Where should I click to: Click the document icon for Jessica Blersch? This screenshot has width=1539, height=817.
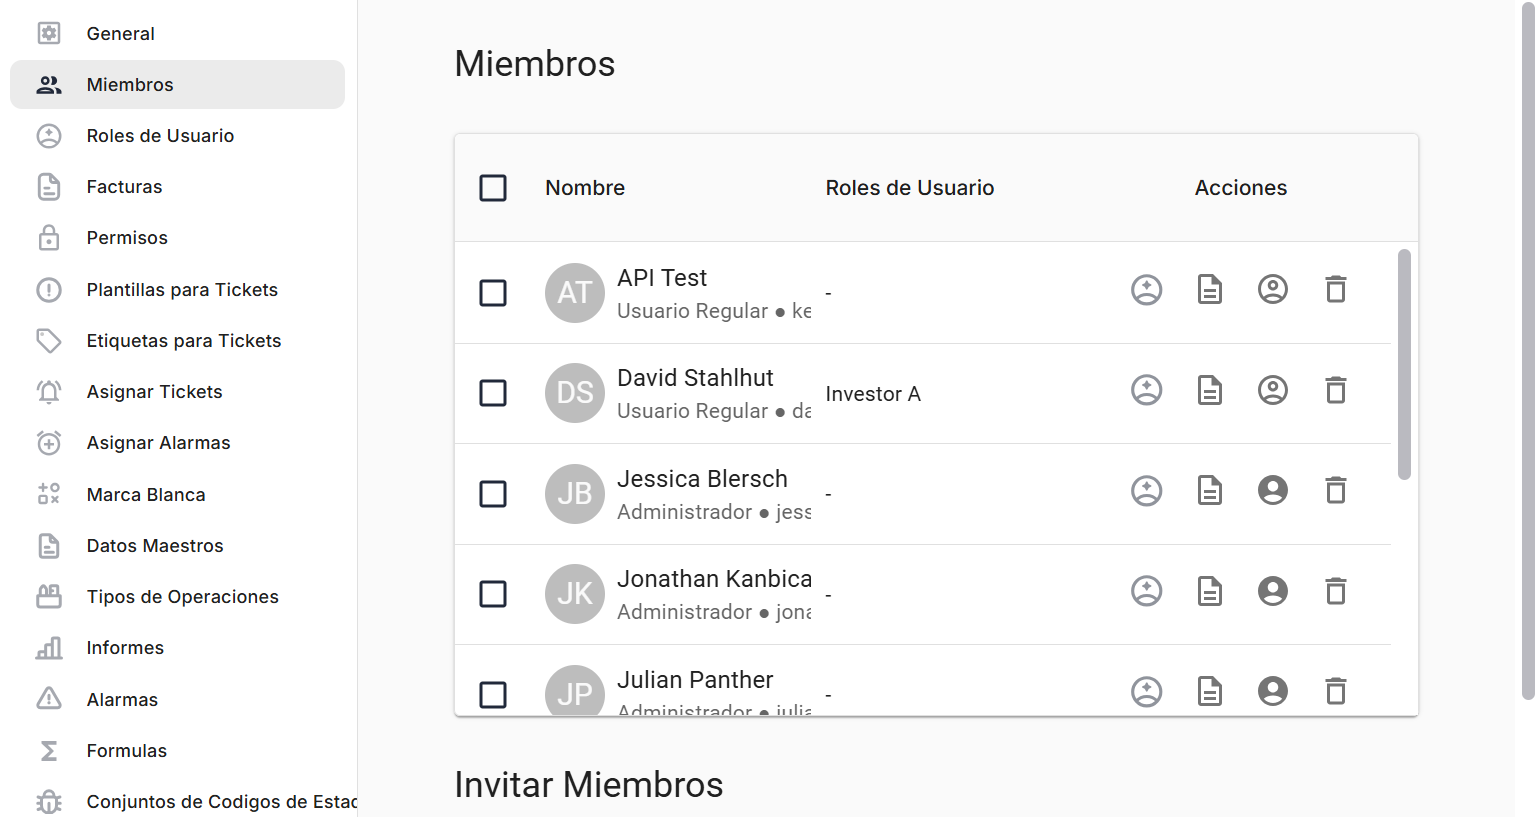coord(1210,491)
